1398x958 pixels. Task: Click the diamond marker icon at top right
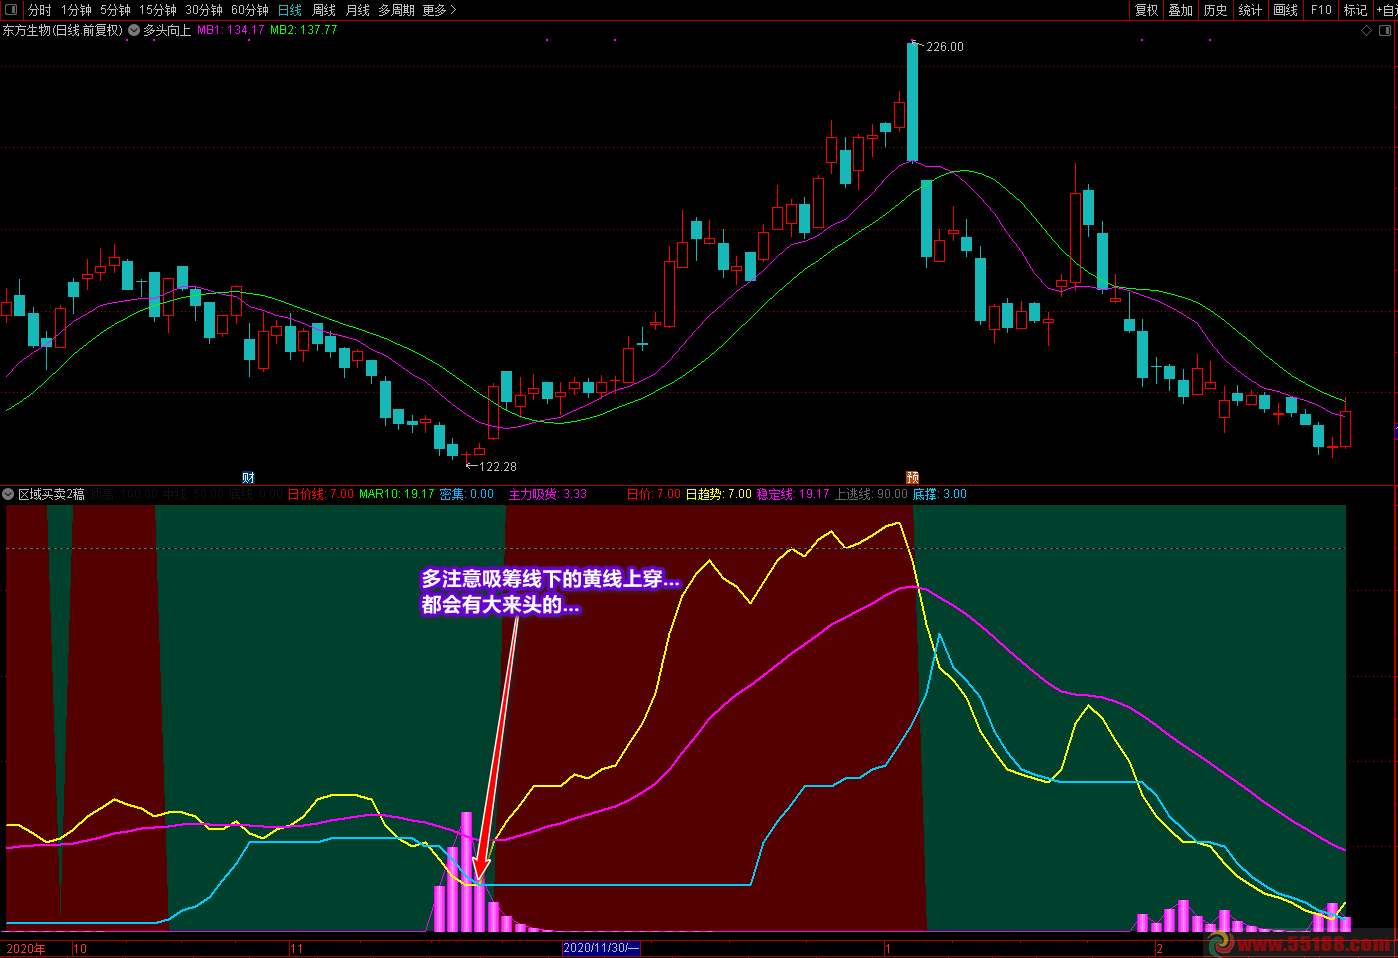click(x=1367, y=31)
